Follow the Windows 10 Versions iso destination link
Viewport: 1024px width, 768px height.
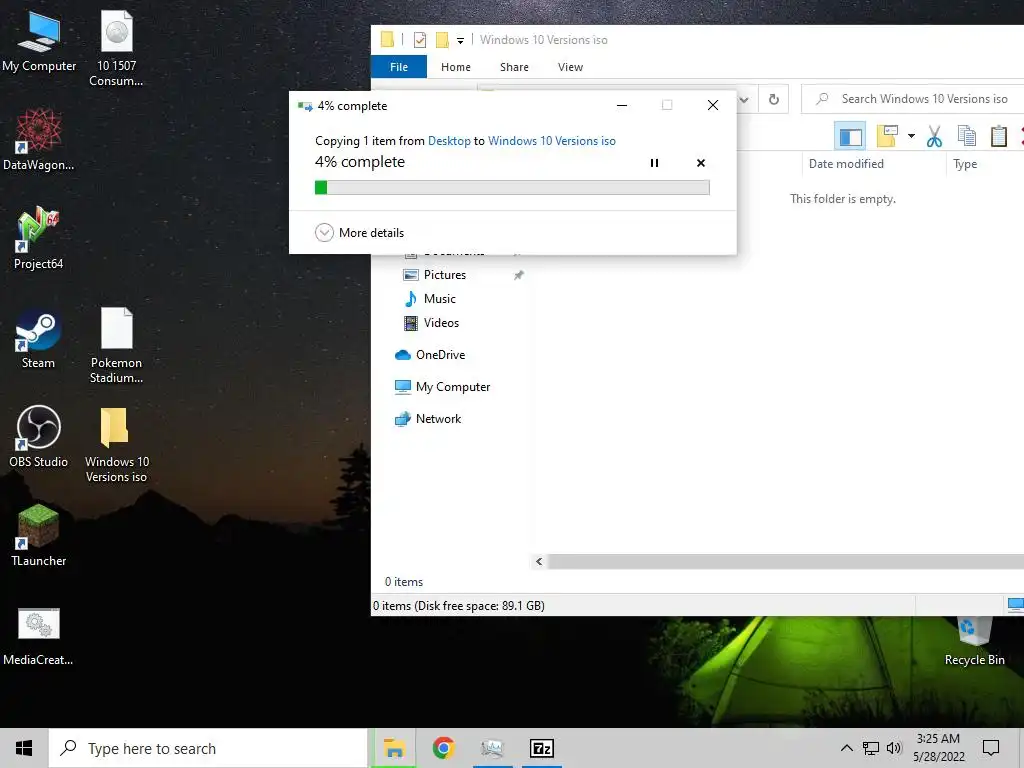tap(552, 140)
